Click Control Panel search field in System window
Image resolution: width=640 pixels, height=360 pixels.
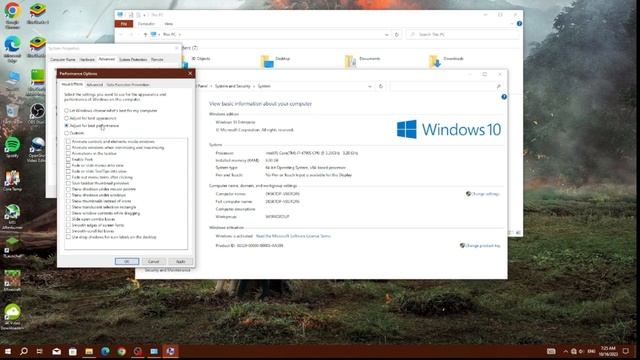(446, 87)
